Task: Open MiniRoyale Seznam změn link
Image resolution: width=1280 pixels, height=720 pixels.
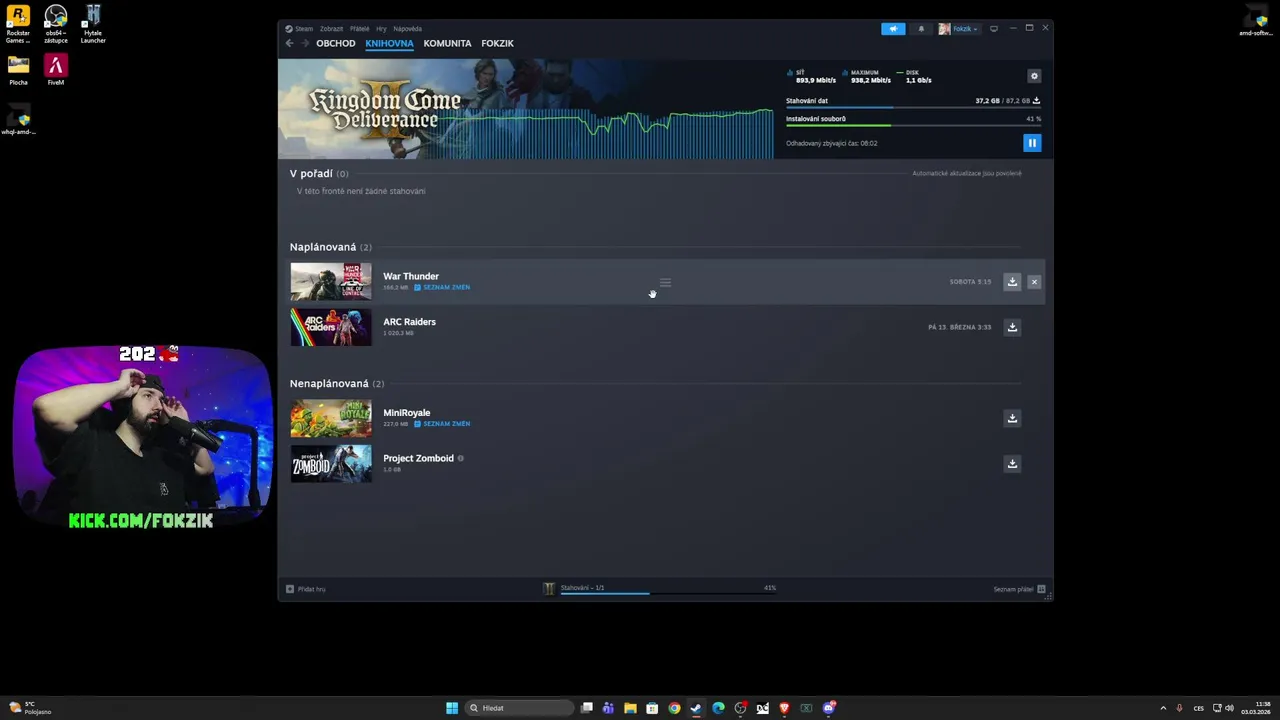Action: coord(442,424)
